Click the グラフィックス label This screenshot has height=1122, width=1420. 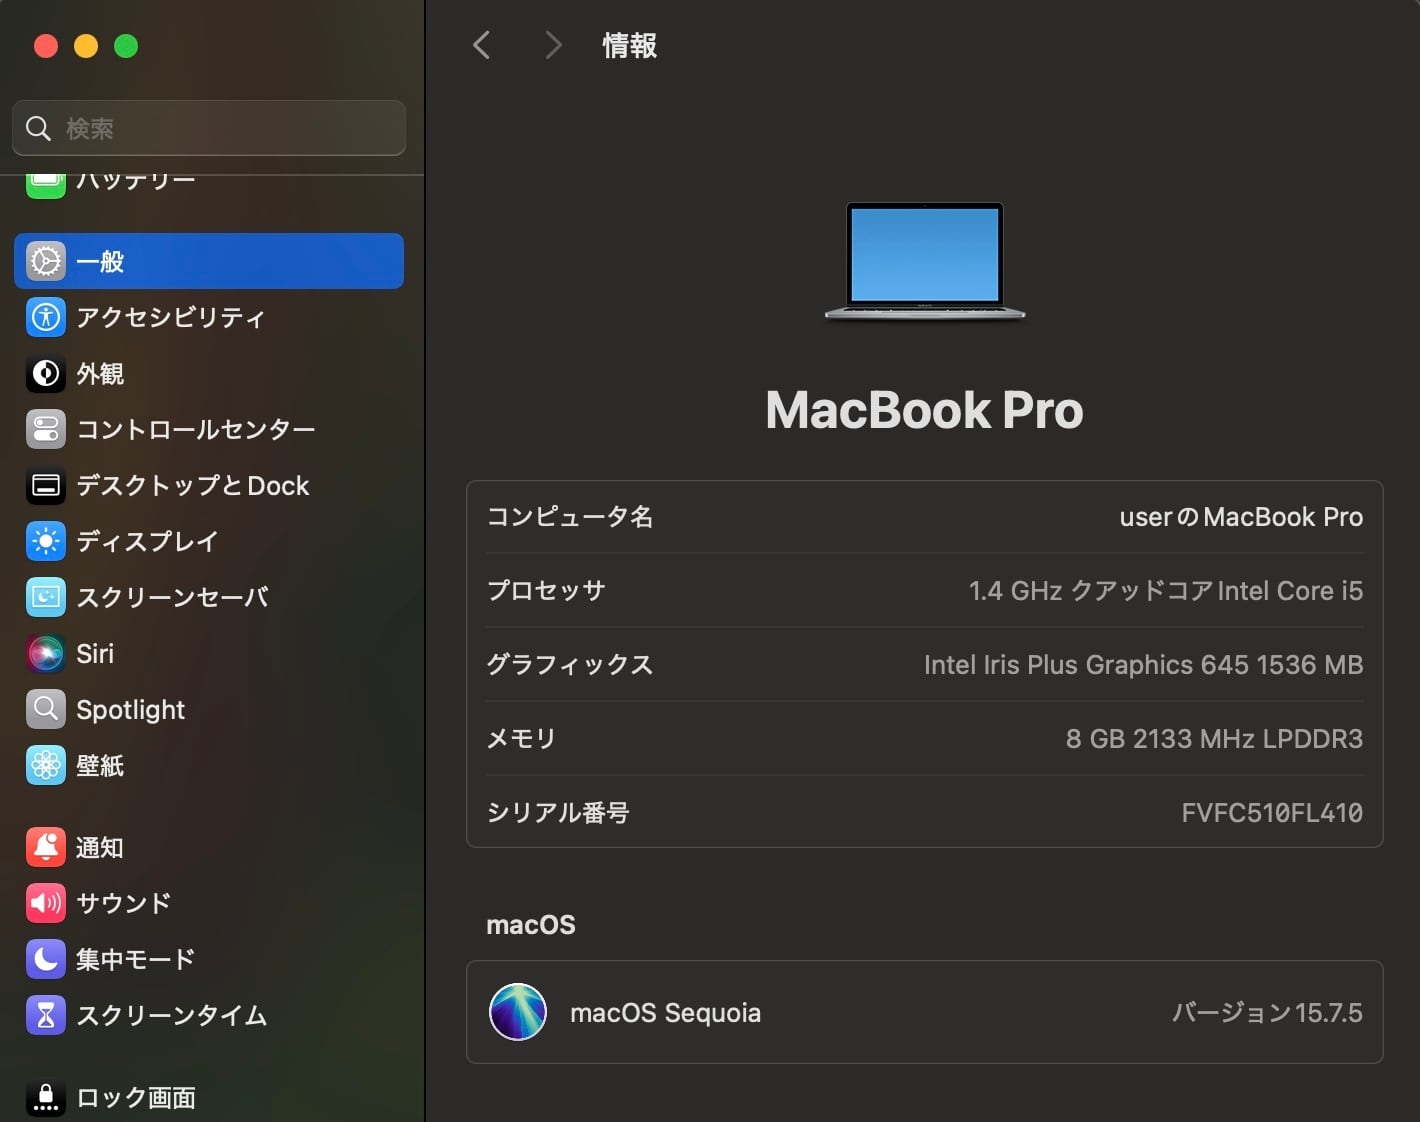(570, 665)
